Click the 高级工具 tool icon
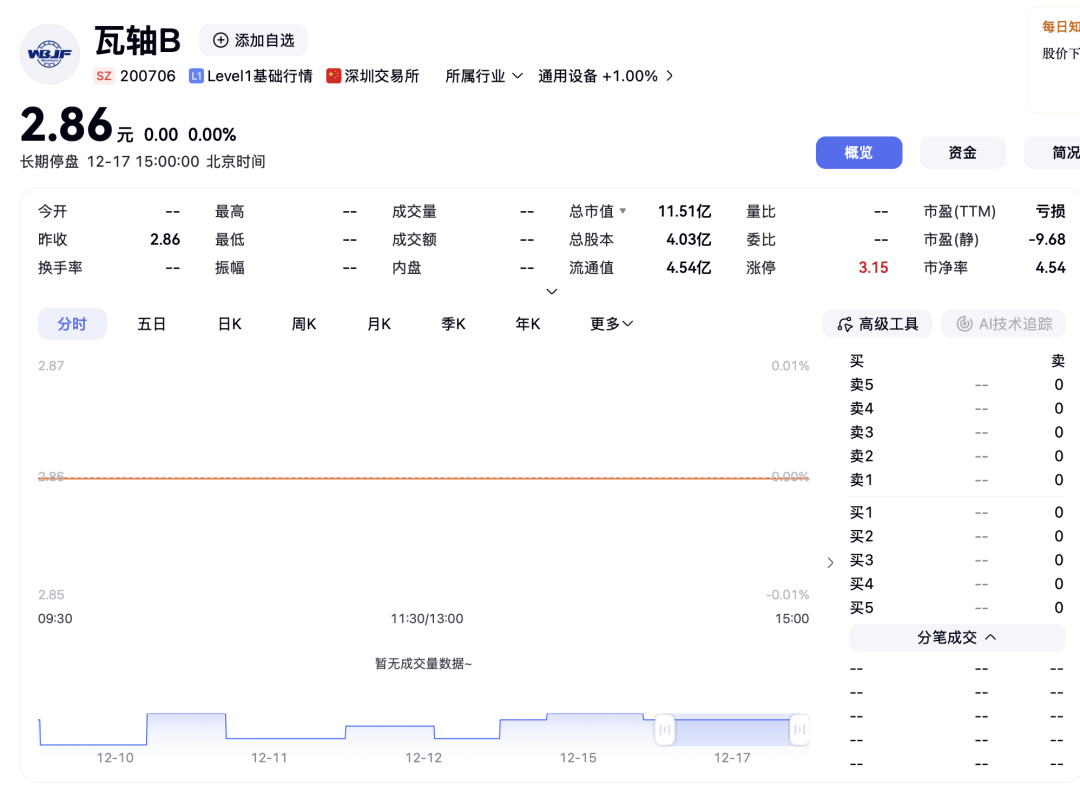This screenshot has width=1080, height=798. click(845, 324)
